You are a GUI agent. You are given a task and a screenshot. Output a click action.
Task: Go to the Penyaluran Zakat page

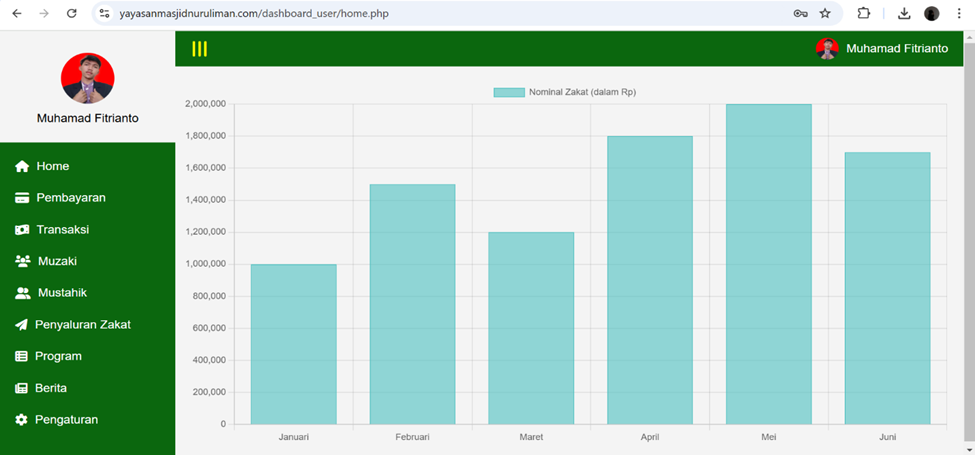pyautogui.click(x=82, y=325)
